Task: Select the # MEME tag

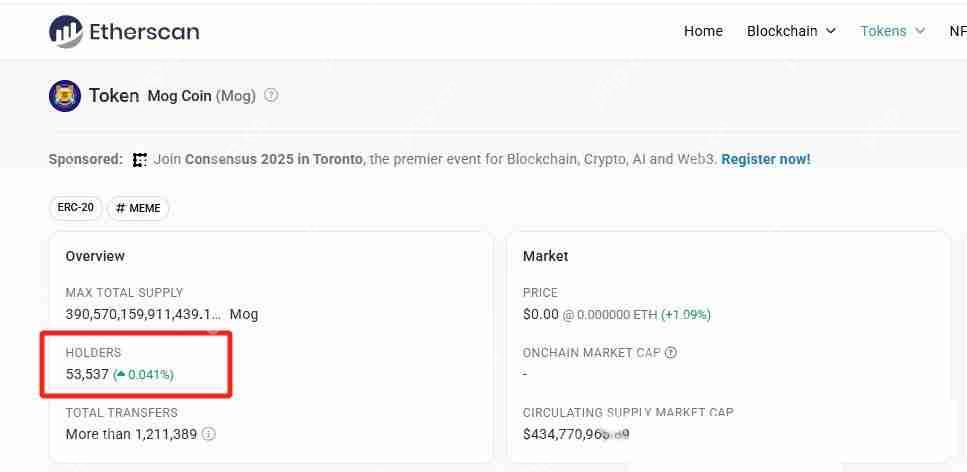Action: tap(138, 208)
